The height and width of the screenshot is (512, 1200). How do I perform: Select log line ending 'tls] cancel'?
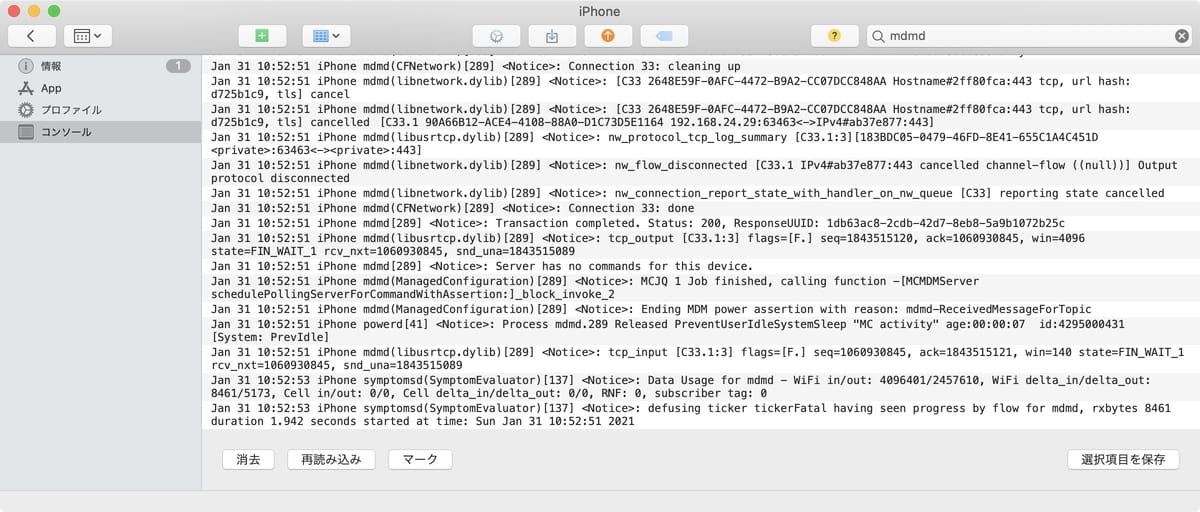point(700,87)
